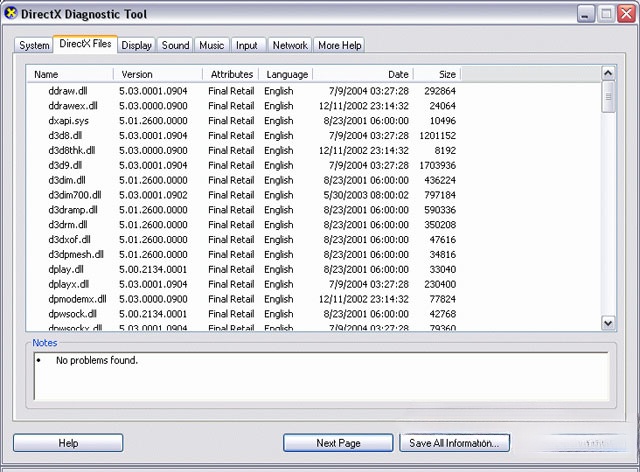The width and height of the screenshot is (640, 472).
Task: Sort by Version column header
Action: pyautogui.click(x=158, y=74)
